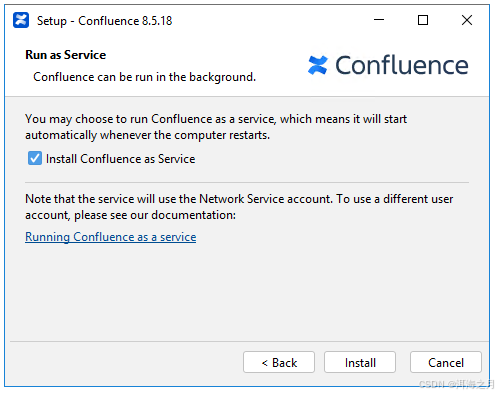Click the "Setup - Confluence 8.5.18" window title
Image resolution: width=499 pixels, height=396 pixels.
(x=104, y=21)
